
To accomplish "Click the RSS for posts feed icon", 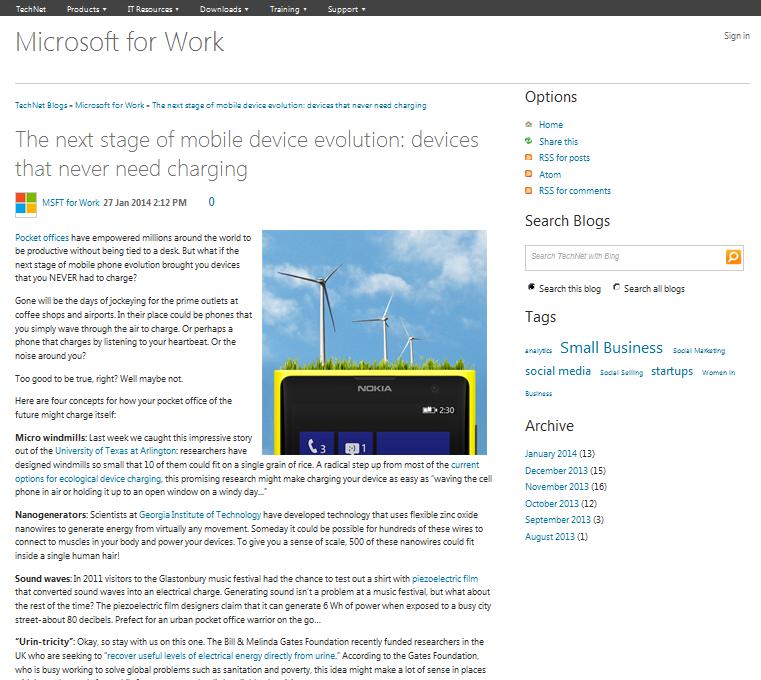I will click(529, 158).
